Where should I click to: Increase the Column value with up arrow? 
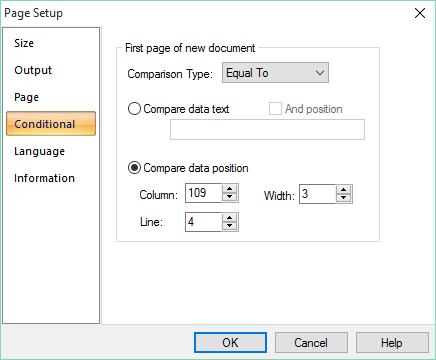[230, 189]
